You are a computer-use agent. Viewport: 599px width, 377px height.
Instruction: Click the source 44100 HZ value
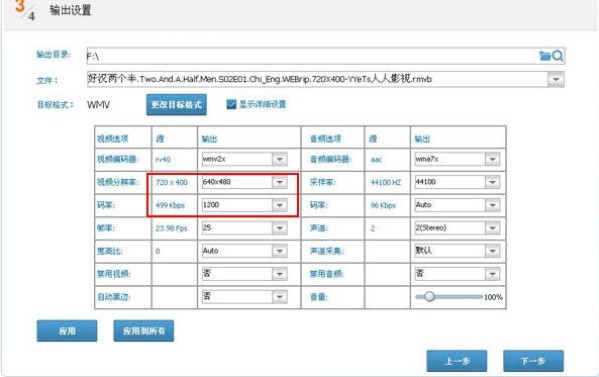(386, 183)
